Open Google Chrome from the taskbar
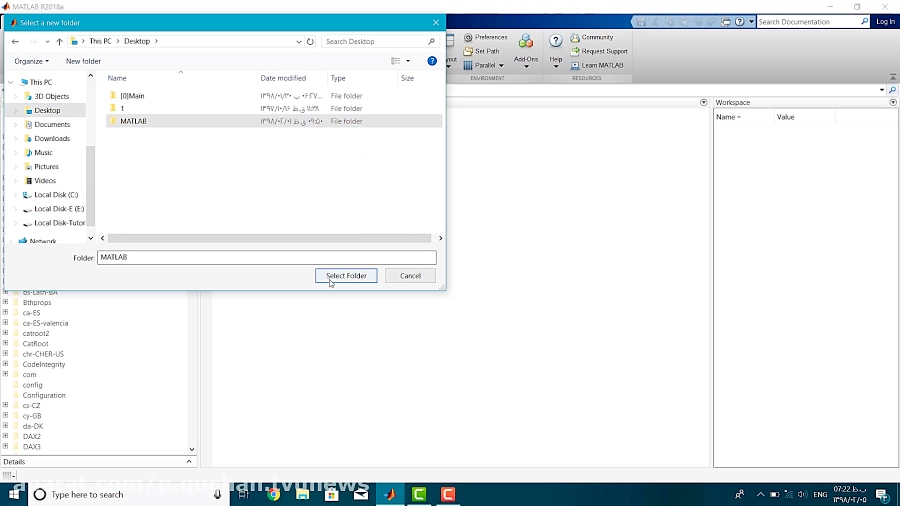The width and height of the screenshot is (900, 506). tap(273, 495)
